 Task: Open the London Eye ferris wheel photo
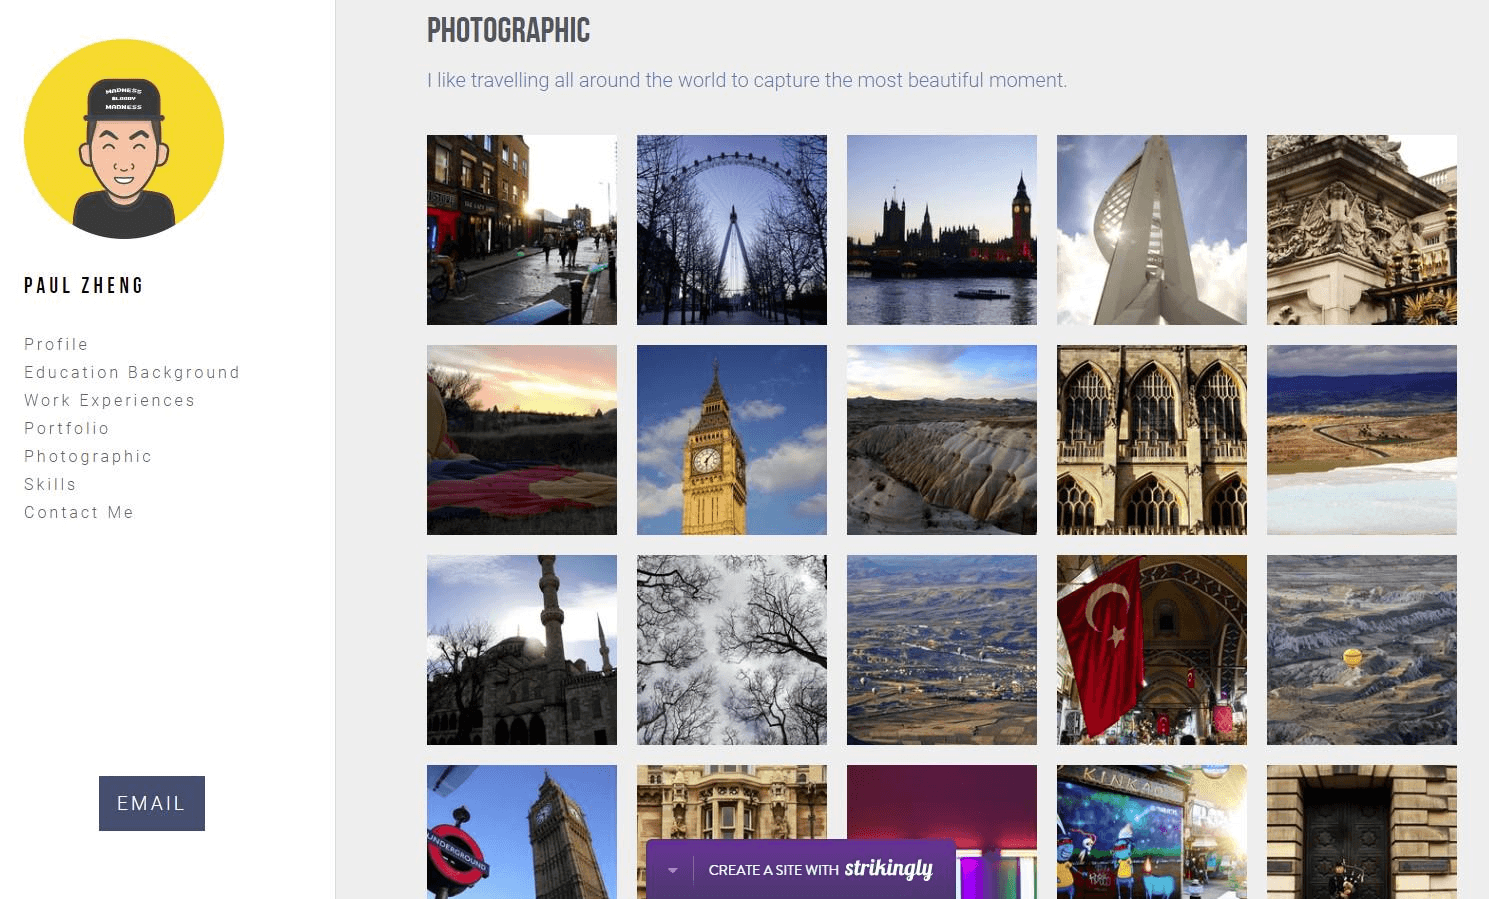[x=732, y=230]
